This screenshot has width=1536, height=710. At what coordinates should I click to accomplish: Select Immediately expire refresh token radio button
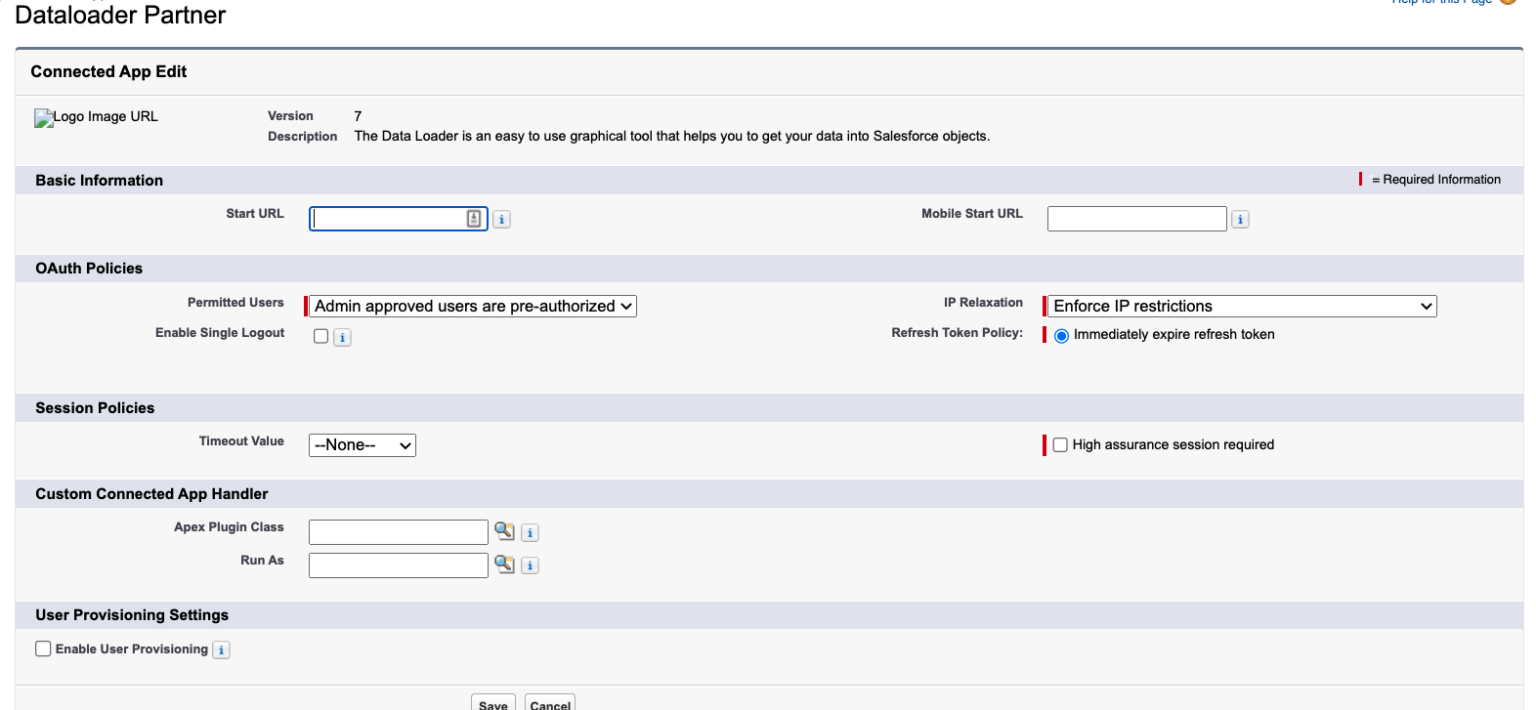[x=1061, y=335]
